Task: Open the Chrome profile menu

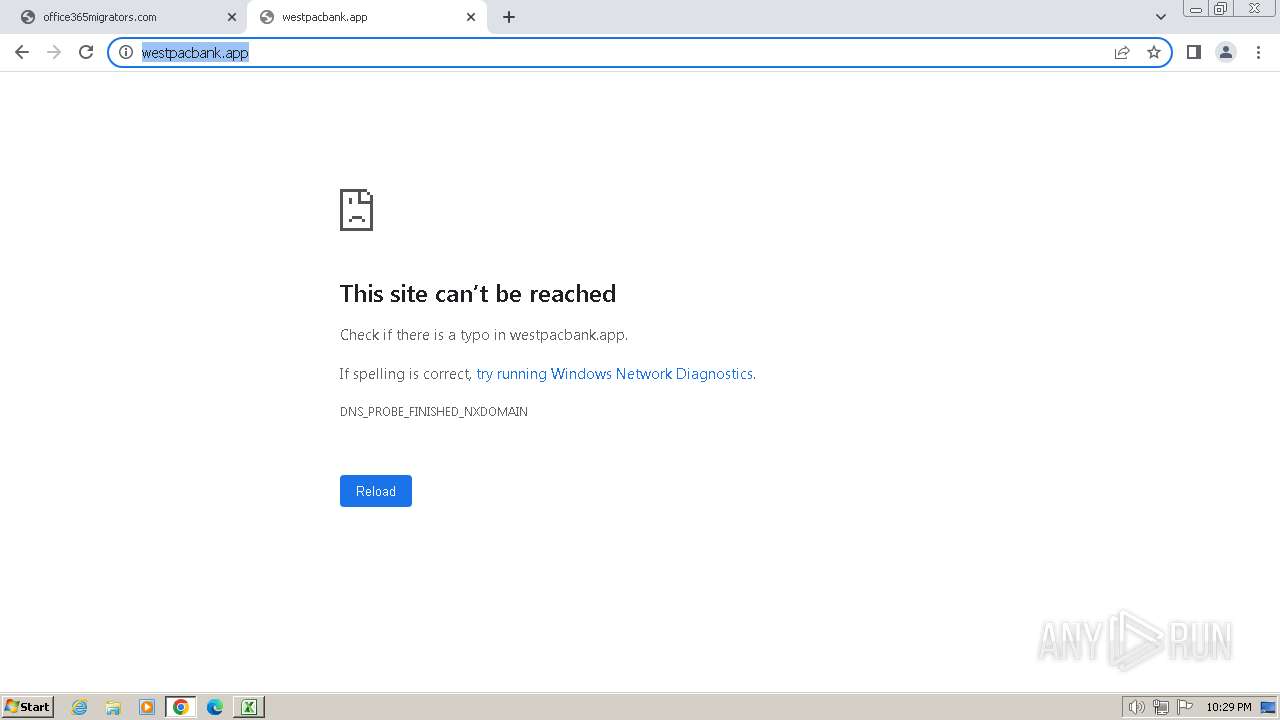Action: tap(1226, 52)
